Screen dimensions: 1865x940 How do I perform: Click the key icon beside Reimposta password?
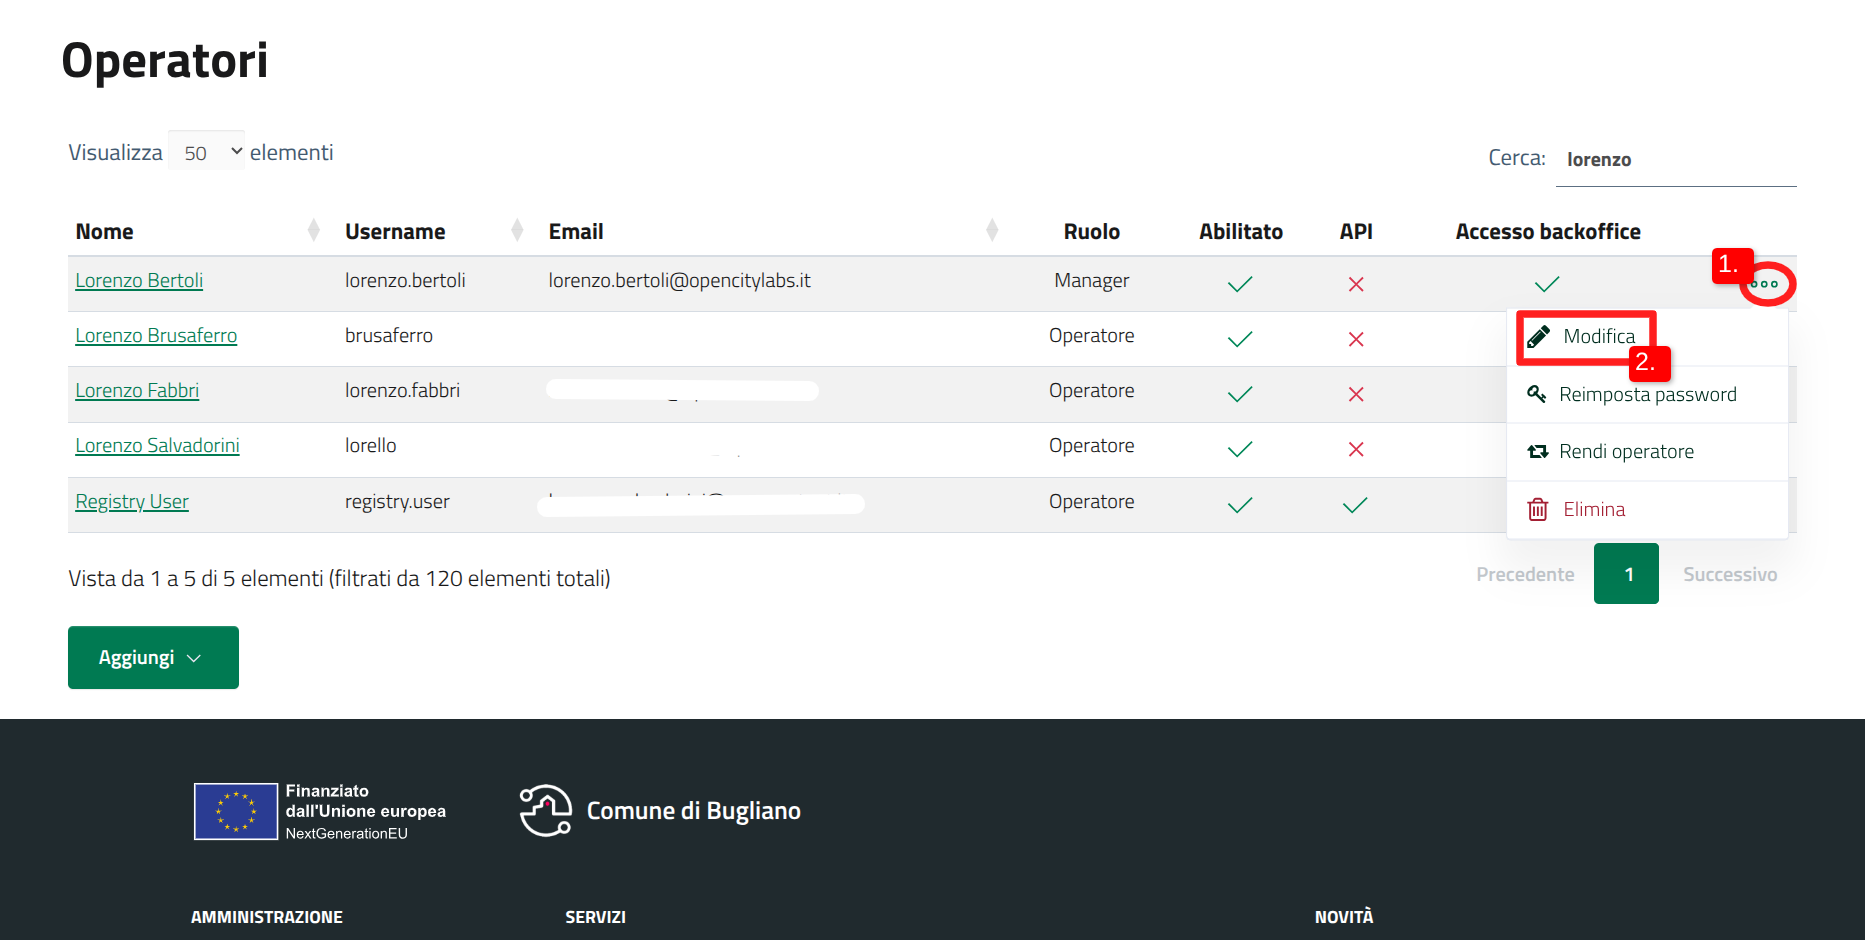coord(1537,394)
